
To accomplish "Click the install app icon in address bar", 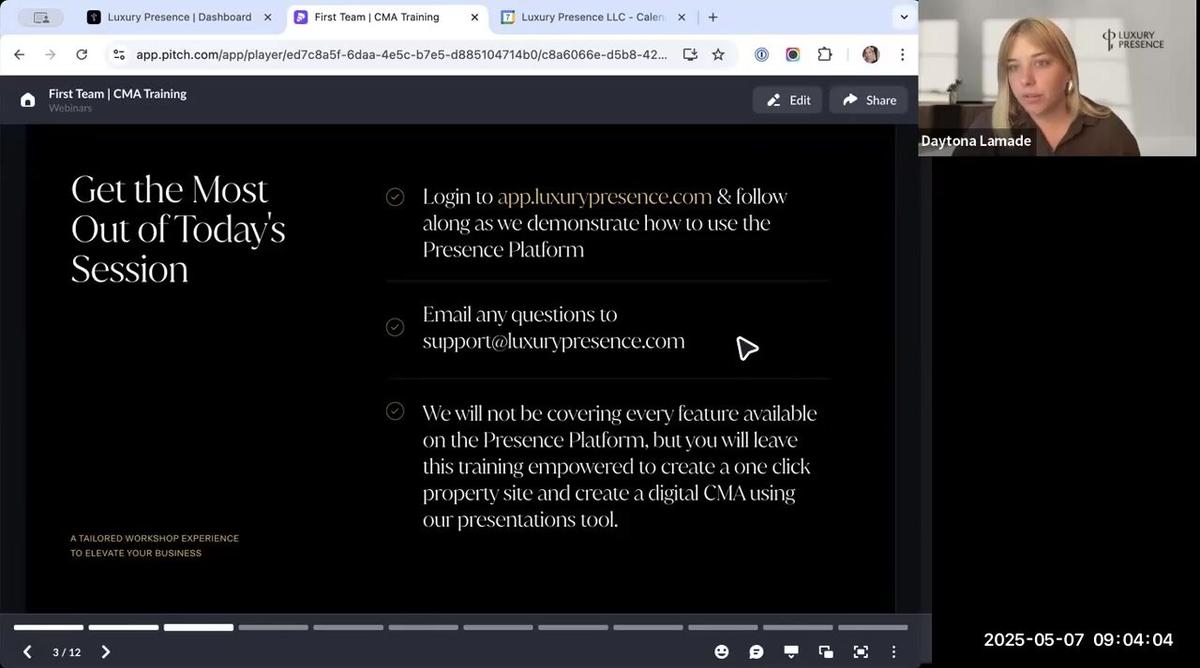I will 690,55.
